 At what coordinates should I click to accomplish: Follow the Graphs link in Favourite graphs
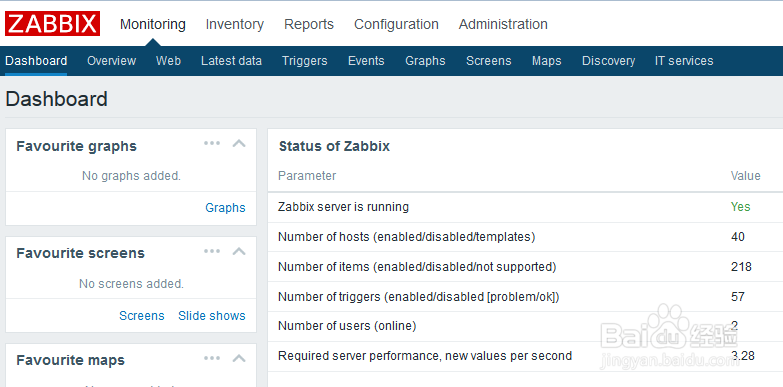(225, 208)
